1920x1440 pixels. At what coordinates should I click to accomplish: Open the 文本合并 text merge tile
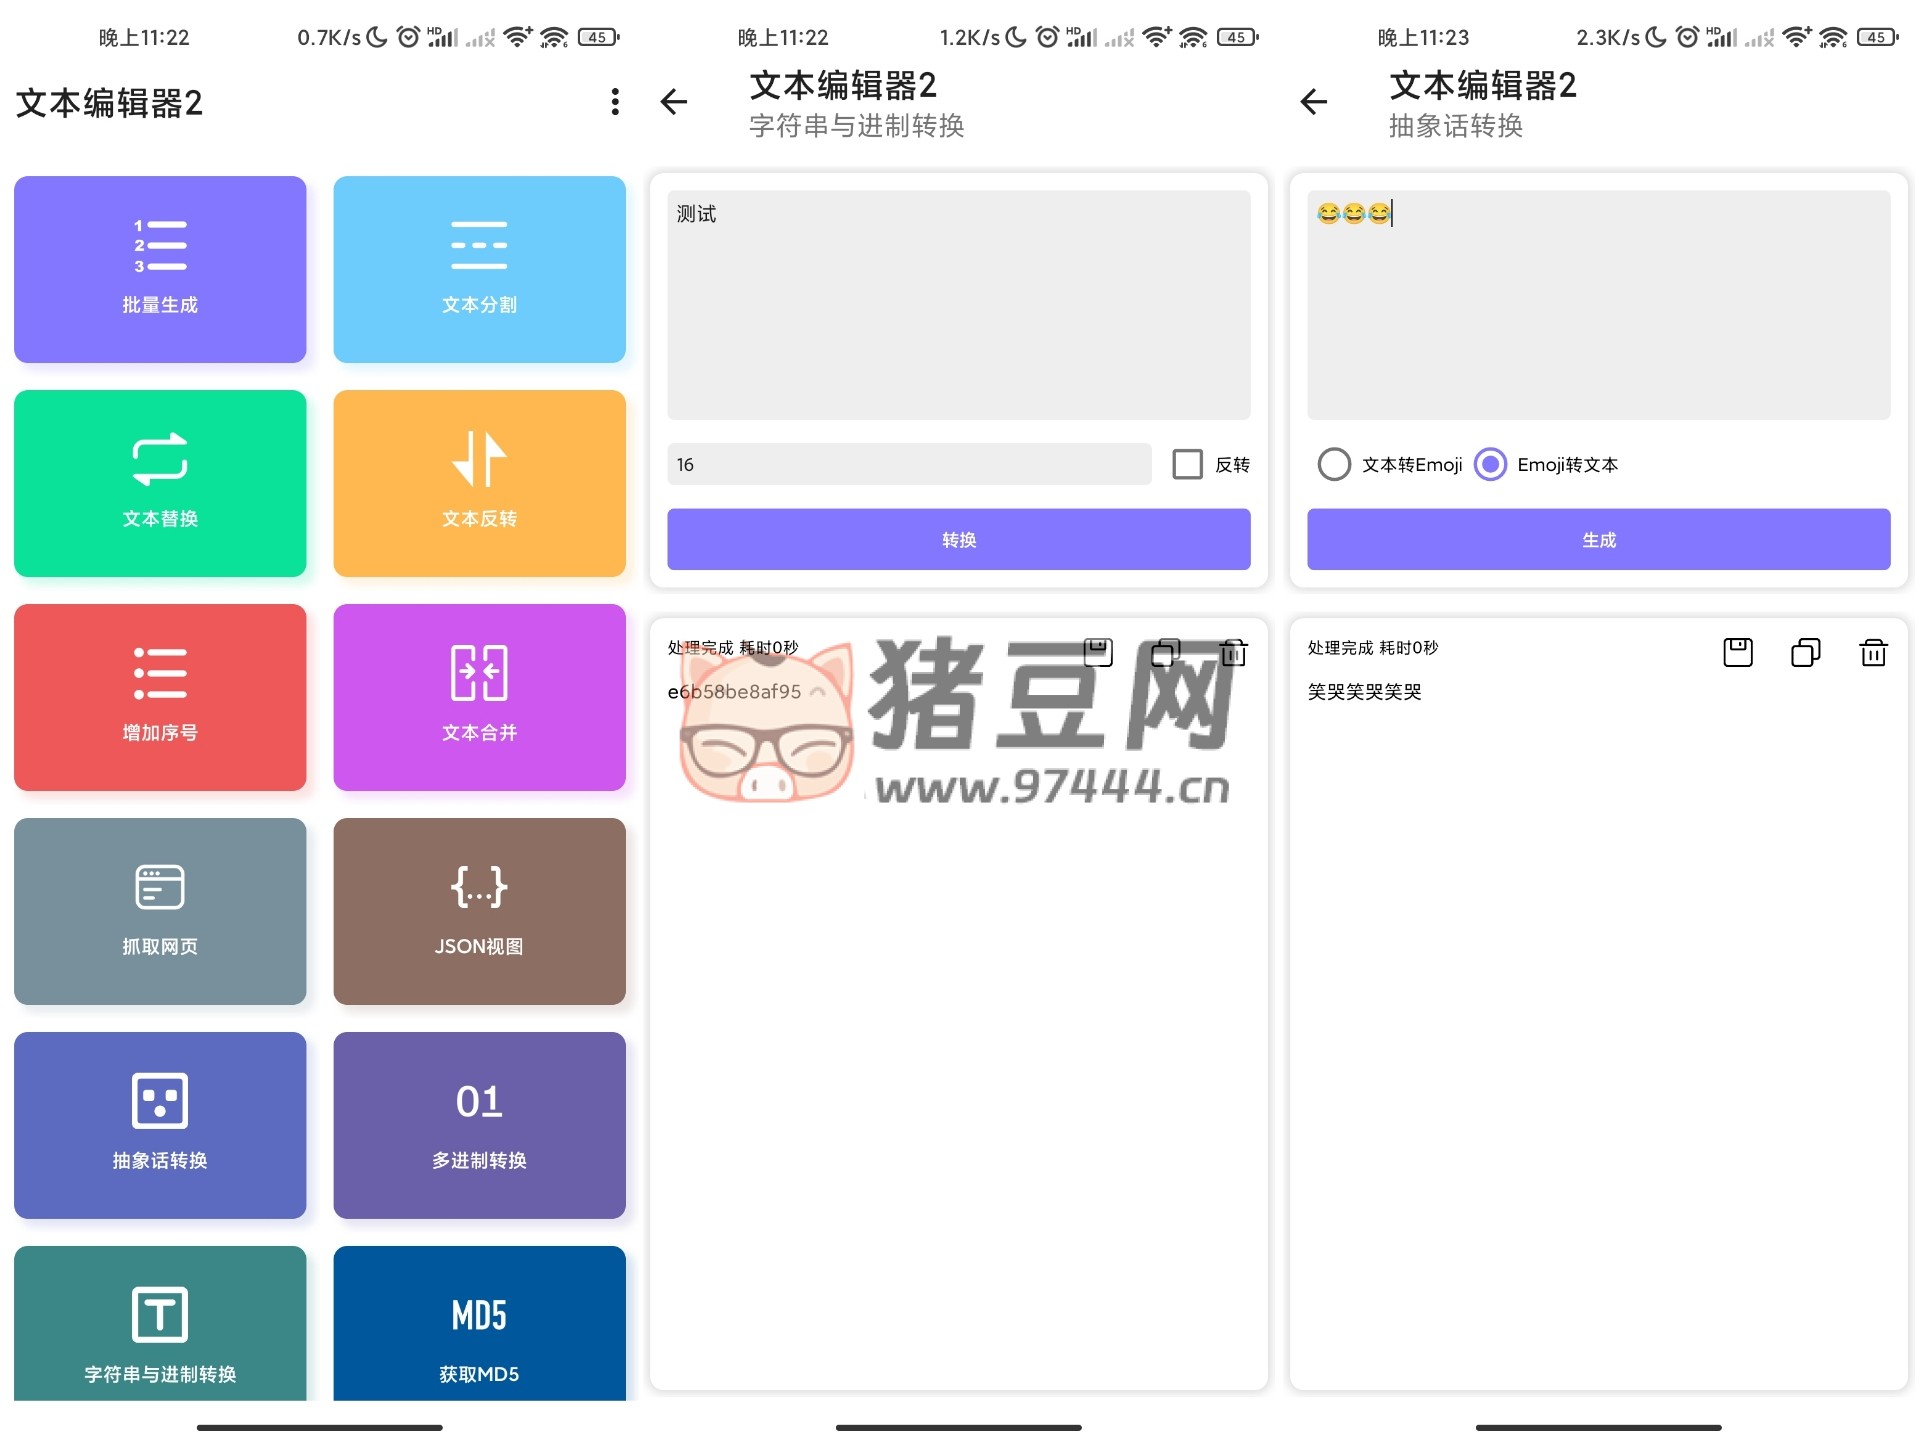(x=479, y=697)
